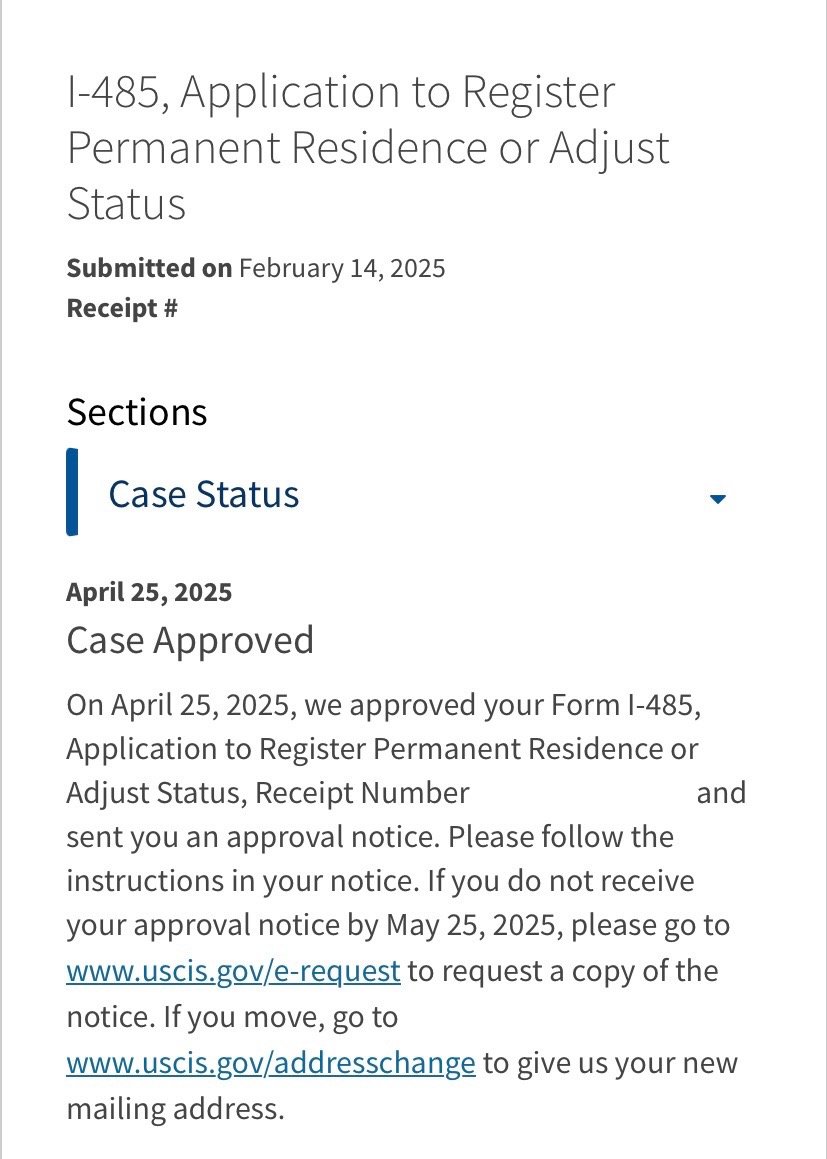
Task: Click the "May 25, 2025" deadline text
Action: 477,925
